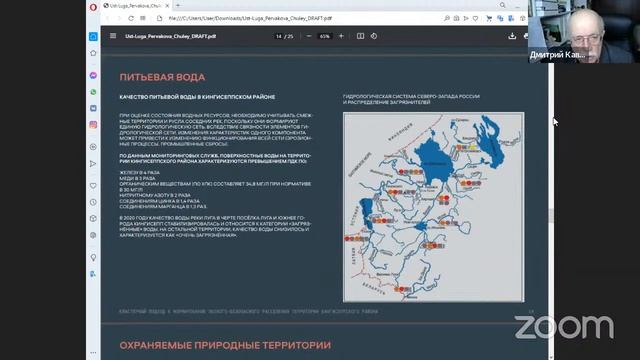Open the shopping cart extension icon

[489, 18]
